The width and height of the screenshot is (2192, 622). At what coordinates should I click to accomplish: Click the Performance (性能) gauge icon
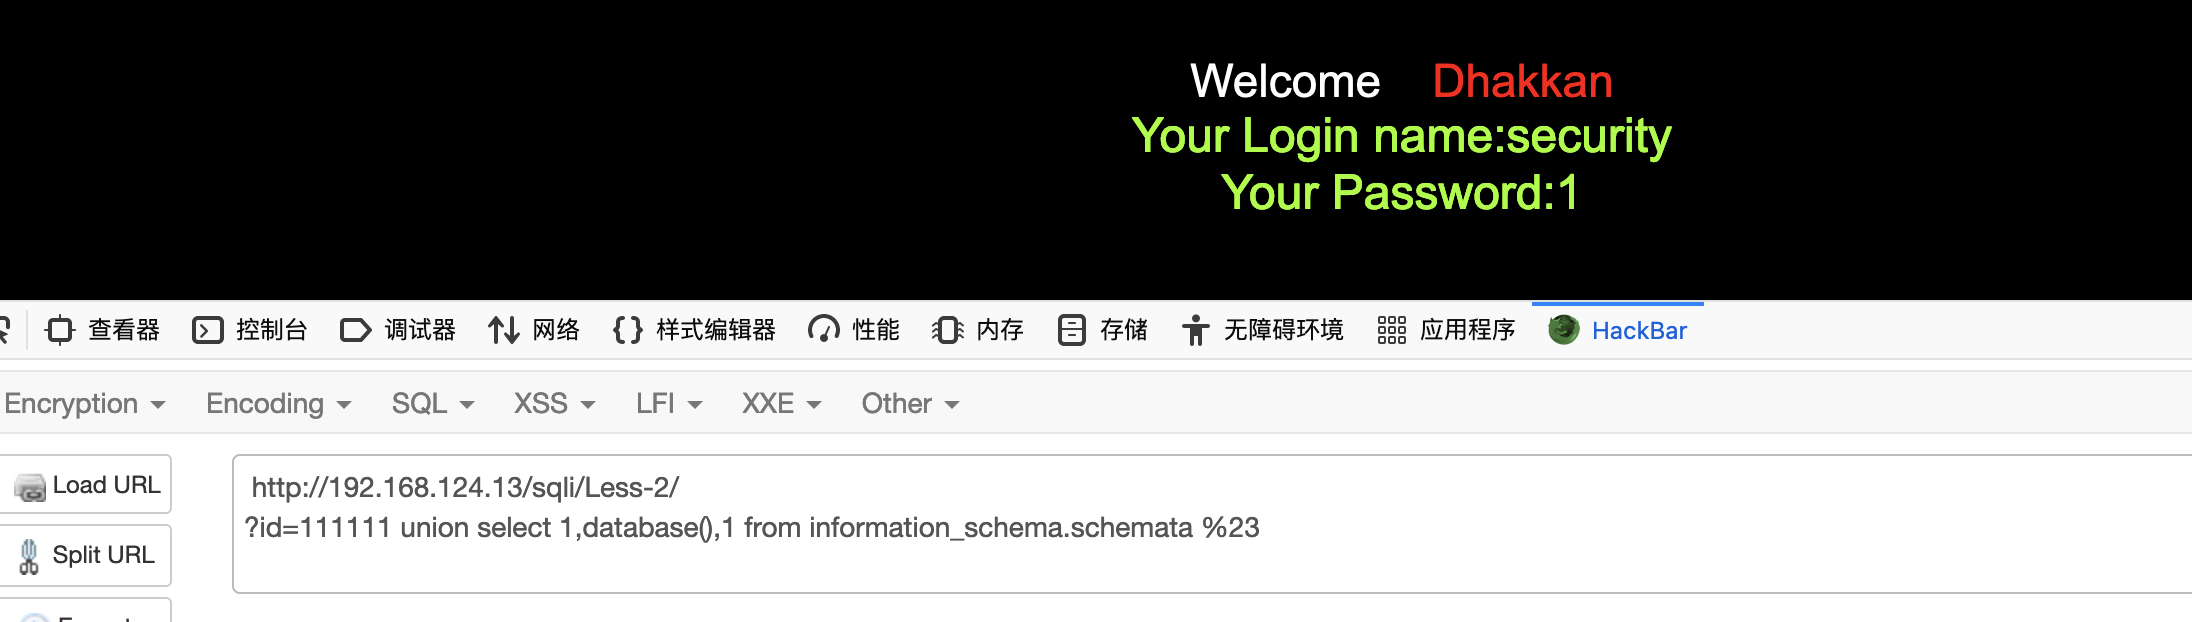pos(824,330)
